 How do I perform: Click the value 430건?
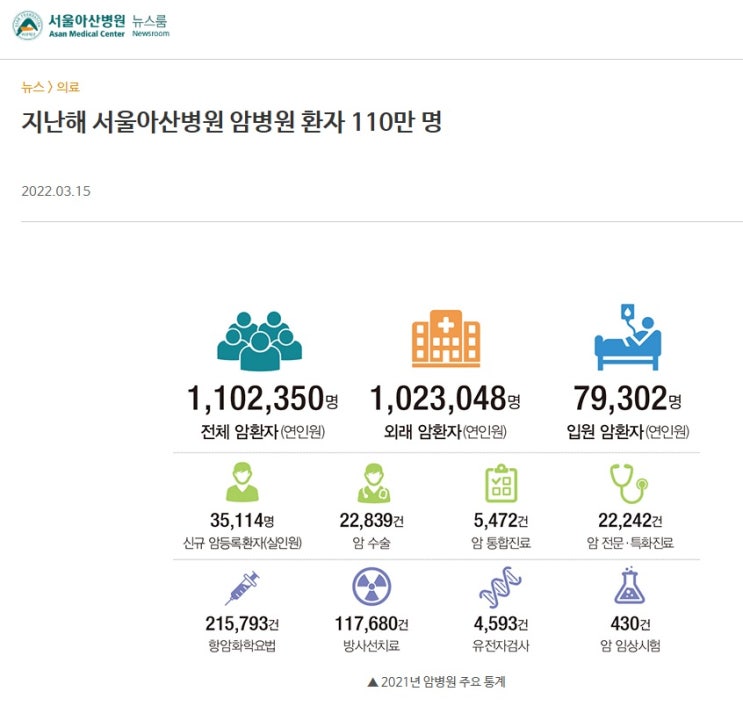tap(630, 624)
